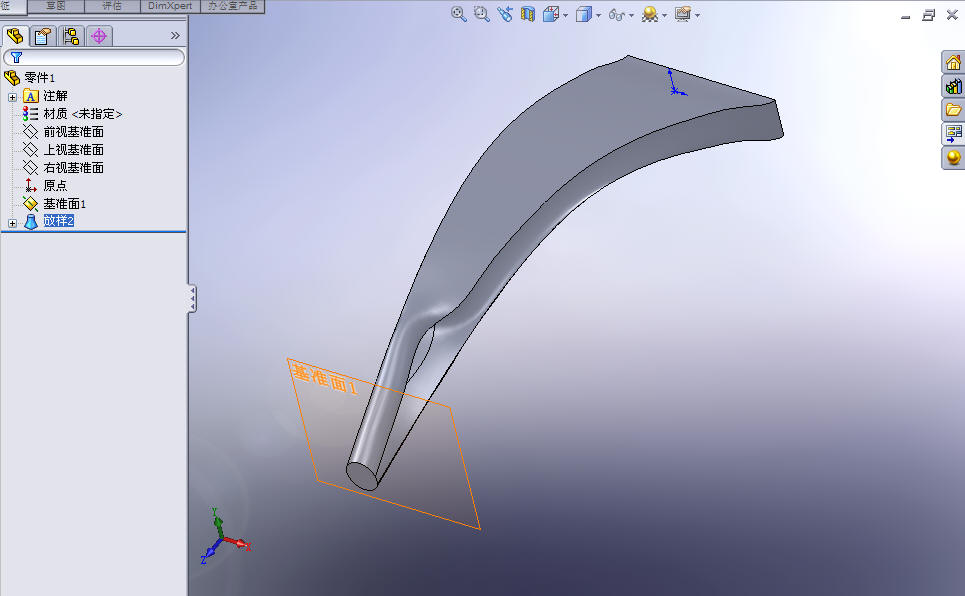The image size is (965, 596).
Task: Click the XYZ orientation triad
Action: pos(224,537)
